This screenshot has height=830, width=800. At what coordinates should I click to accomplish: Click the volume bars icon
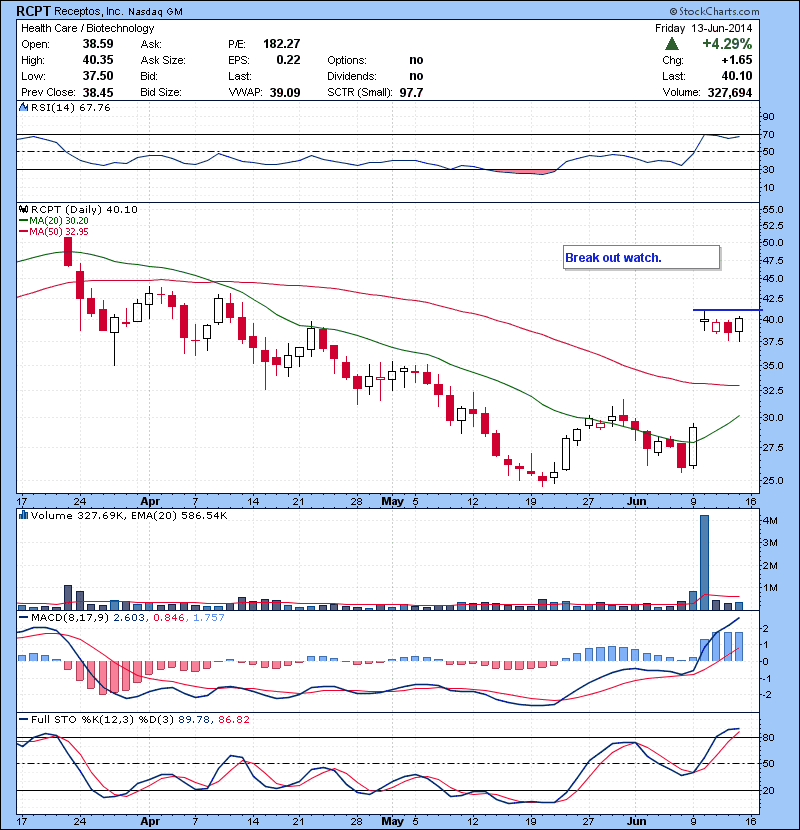(x=23, y=515)
